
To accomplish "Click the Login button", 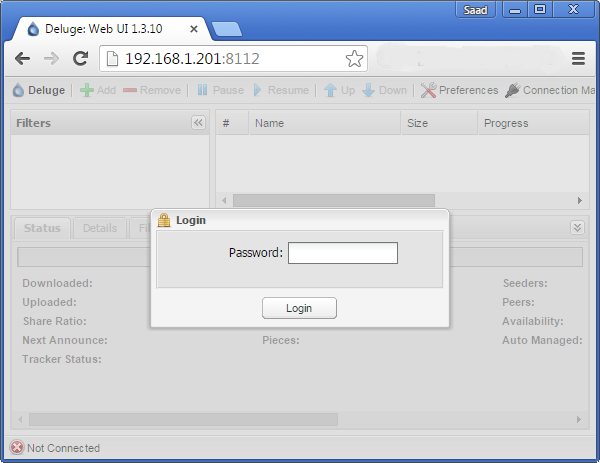I will point(299,308).
